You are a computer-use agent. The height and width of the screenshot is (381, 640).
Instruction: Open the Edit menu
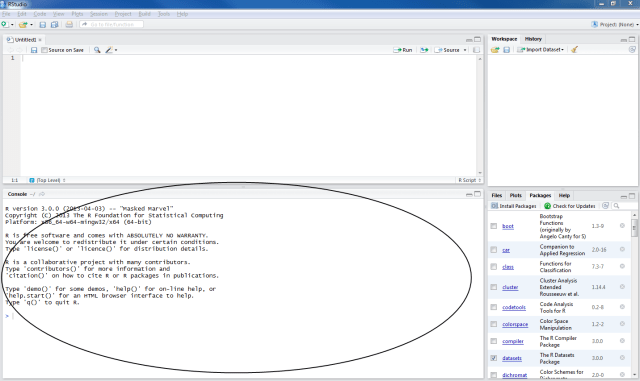(x=22, y=14)
